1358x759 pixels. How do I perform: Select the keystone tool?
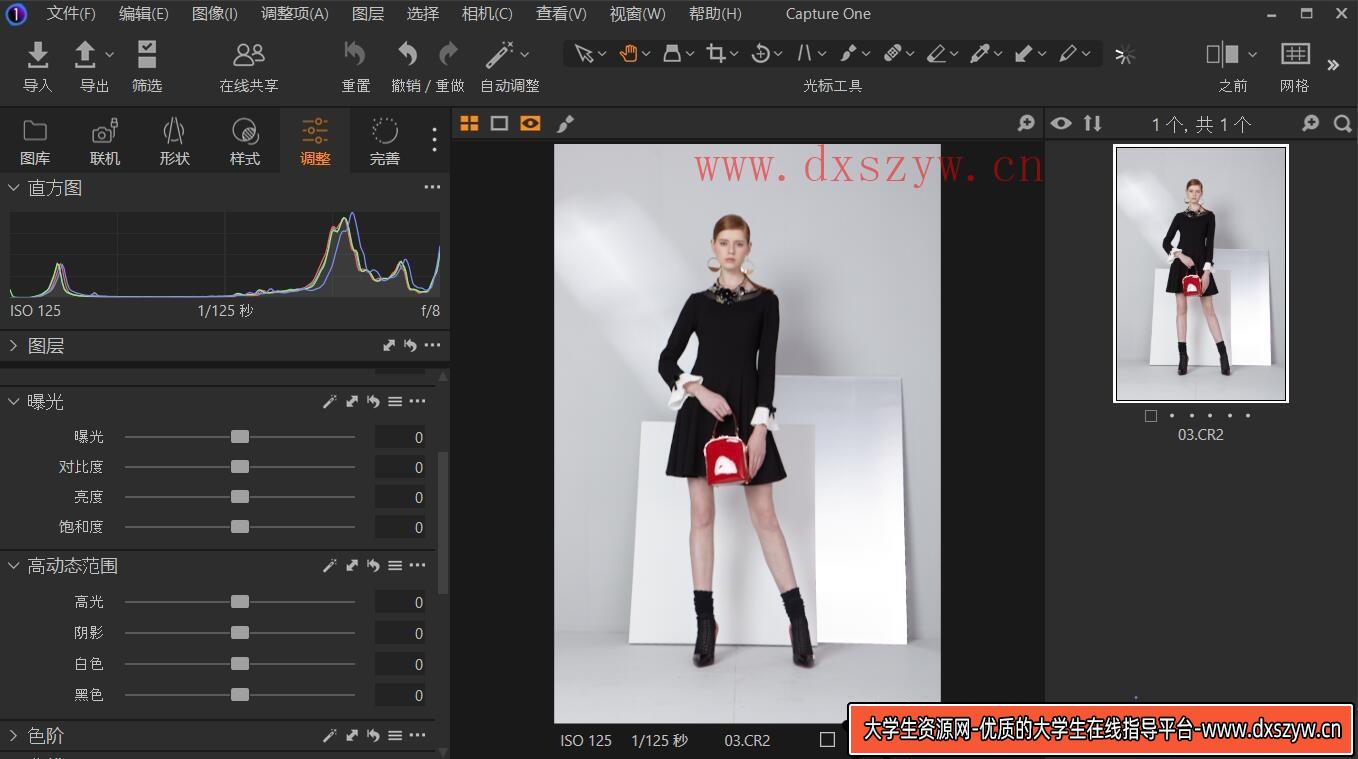(804, 54)
